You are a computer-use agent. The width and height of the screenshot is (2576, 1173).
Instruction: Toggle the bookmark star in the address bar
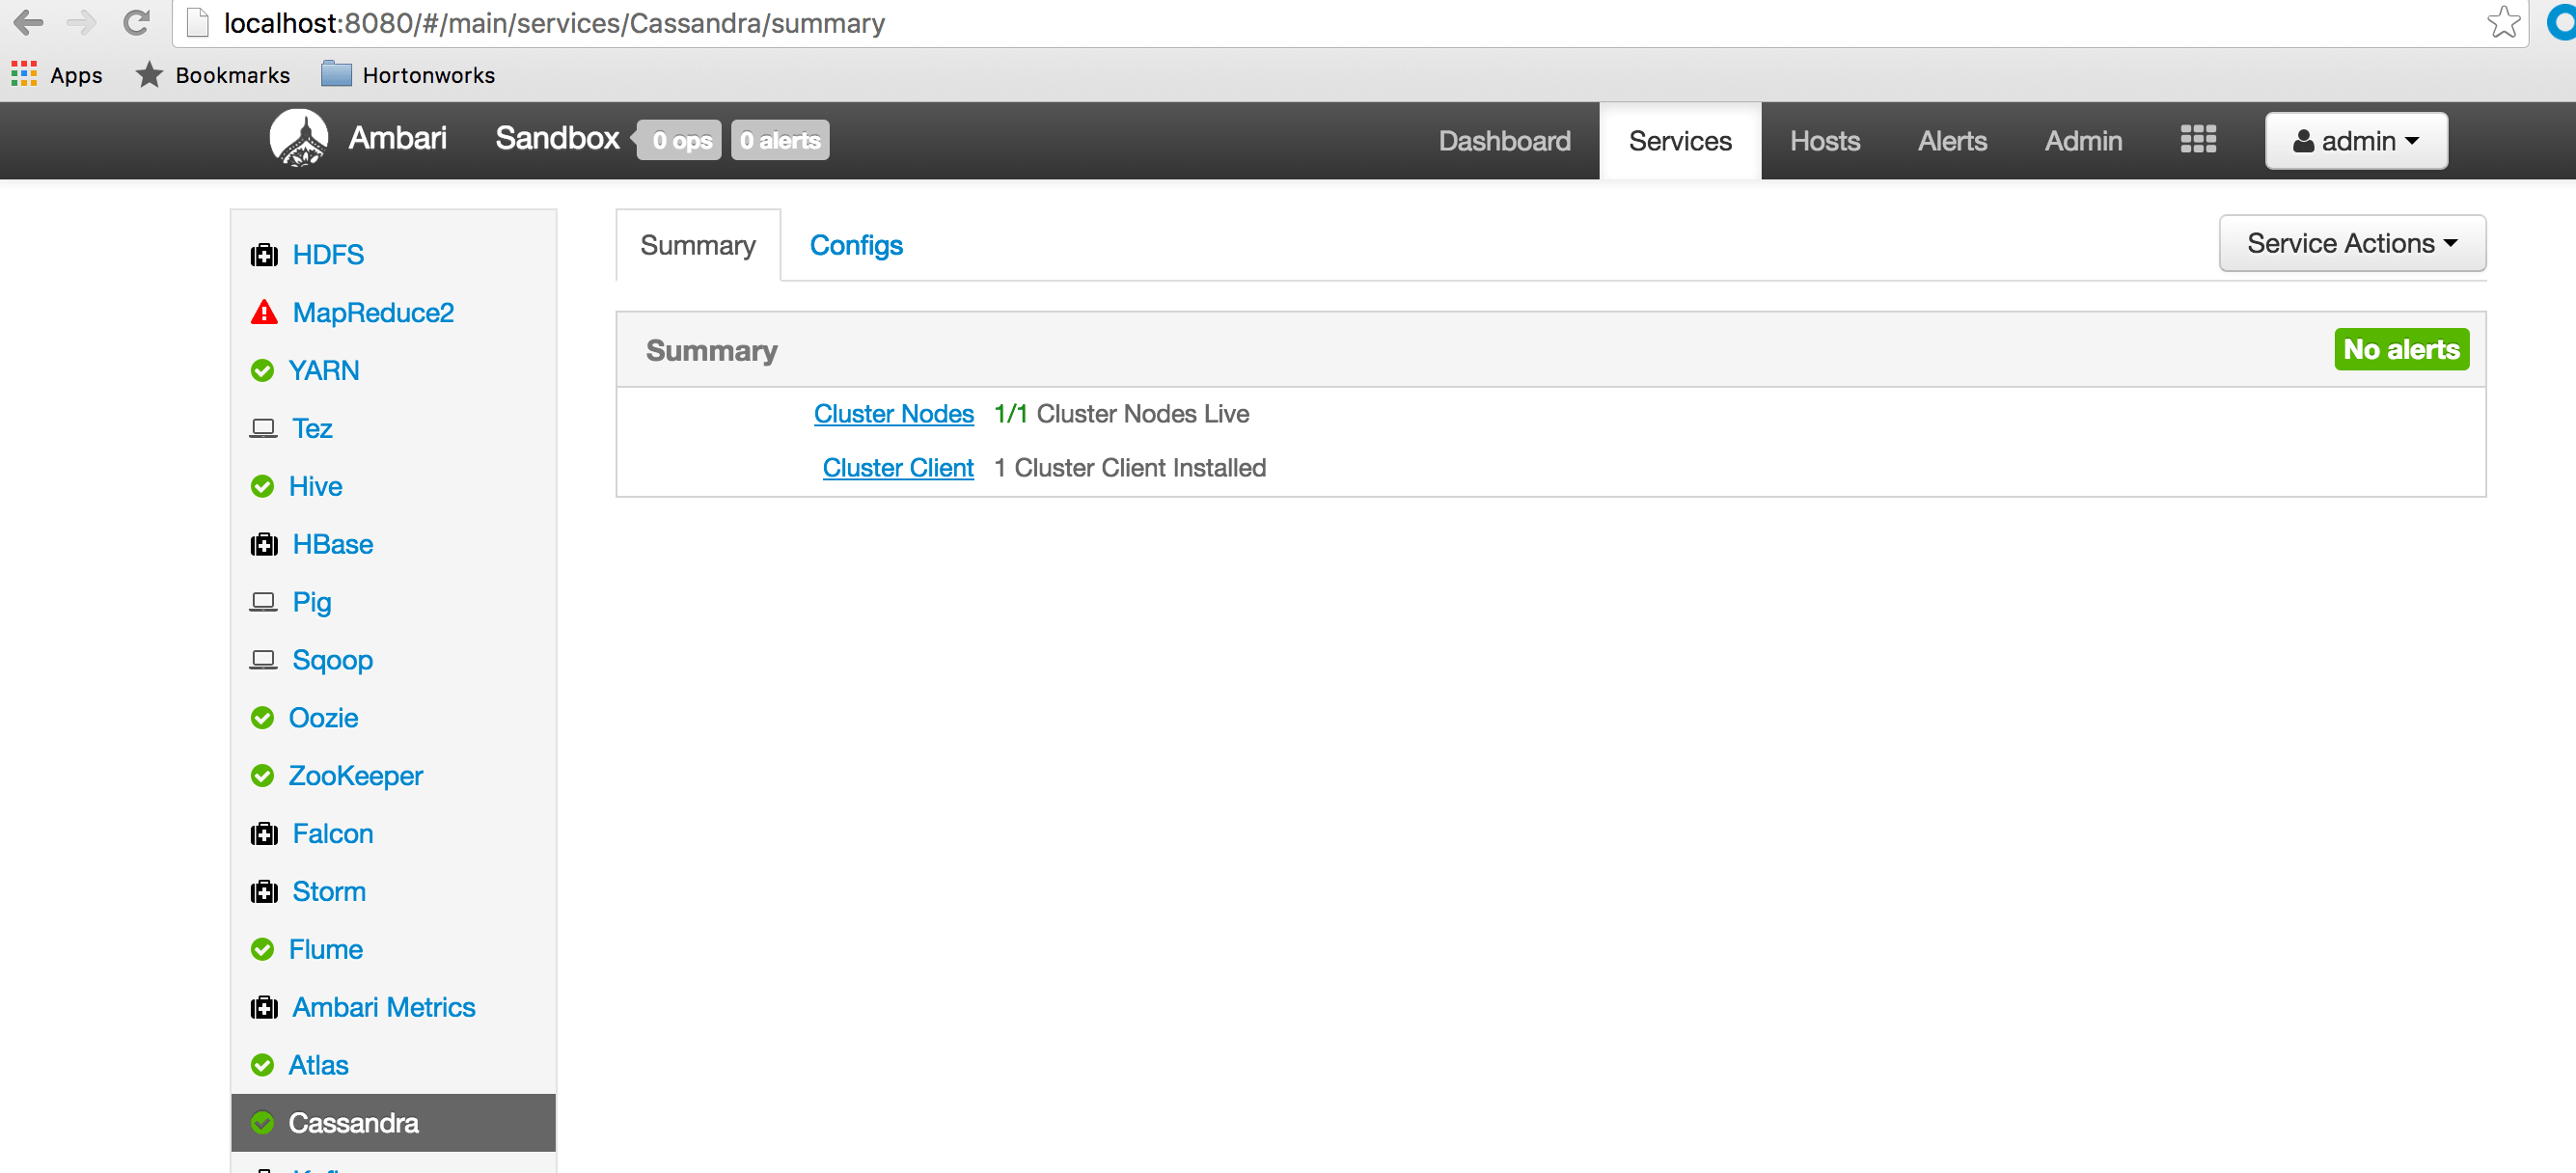coord(2503,22)
